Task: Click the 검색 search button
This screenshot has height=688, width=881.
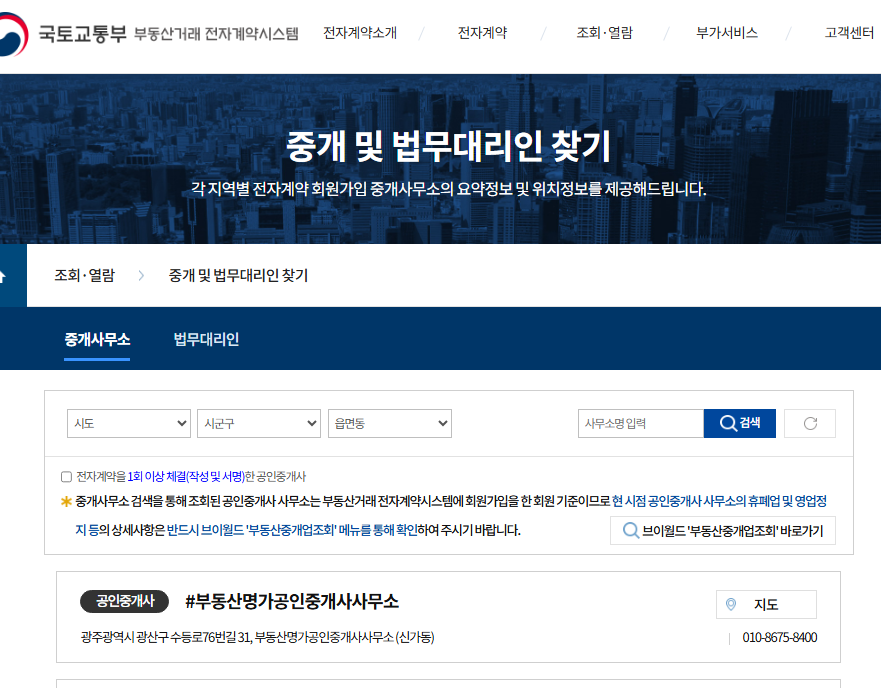Action: point(740,423)
